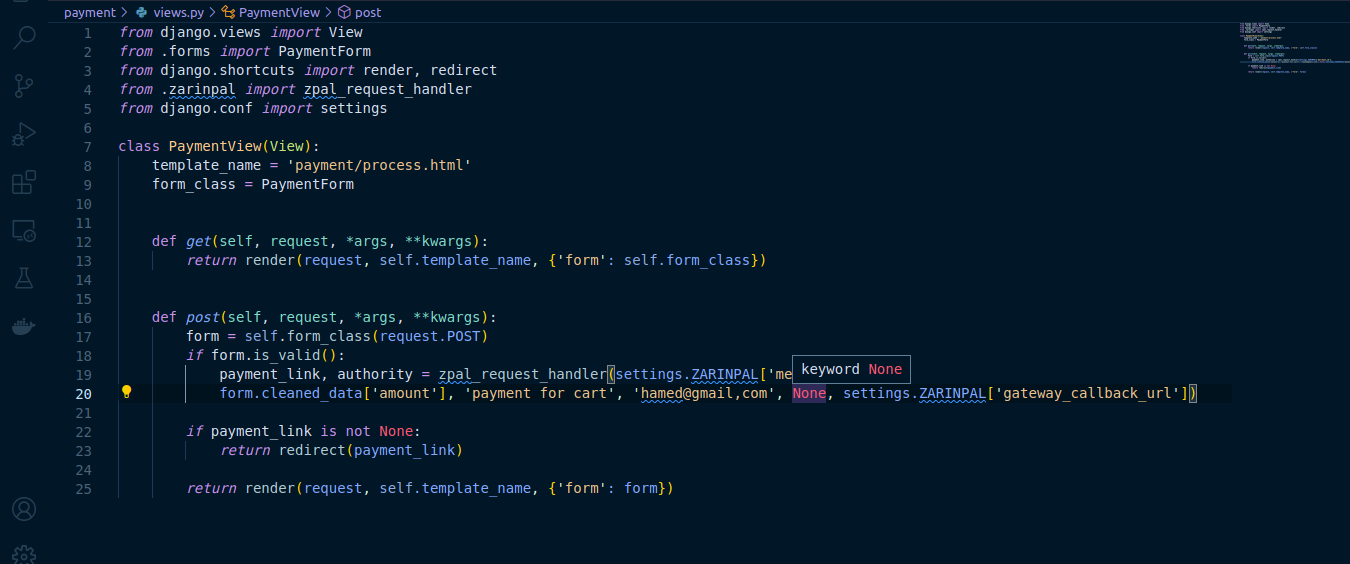Viewport: 1350px width, 564px height.
Task: Open the Testing flask icon view
Action: [x=24, y=279]
